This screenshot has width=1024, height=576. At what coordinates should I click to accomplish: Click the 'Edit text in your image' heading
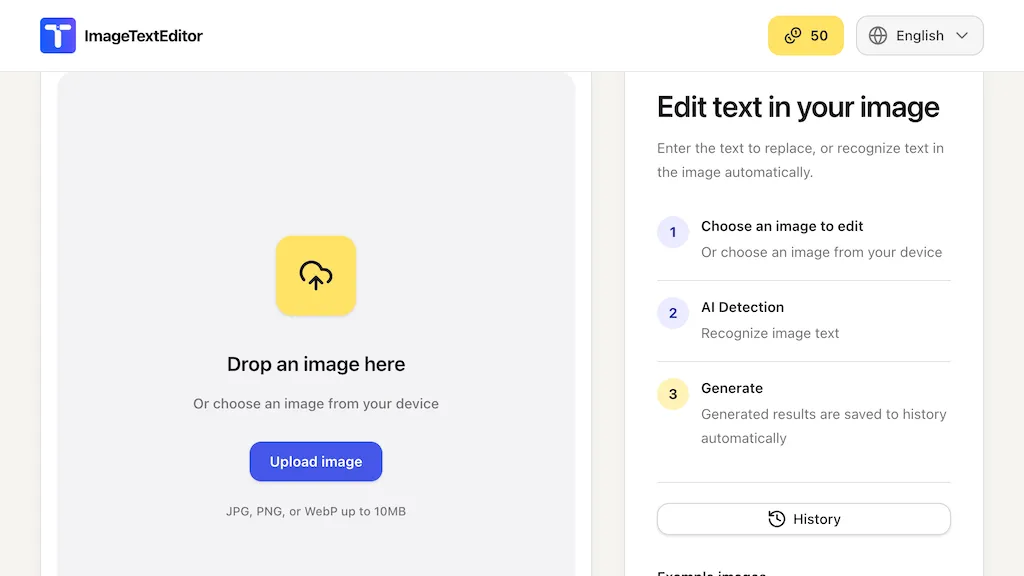pos(798,107)
